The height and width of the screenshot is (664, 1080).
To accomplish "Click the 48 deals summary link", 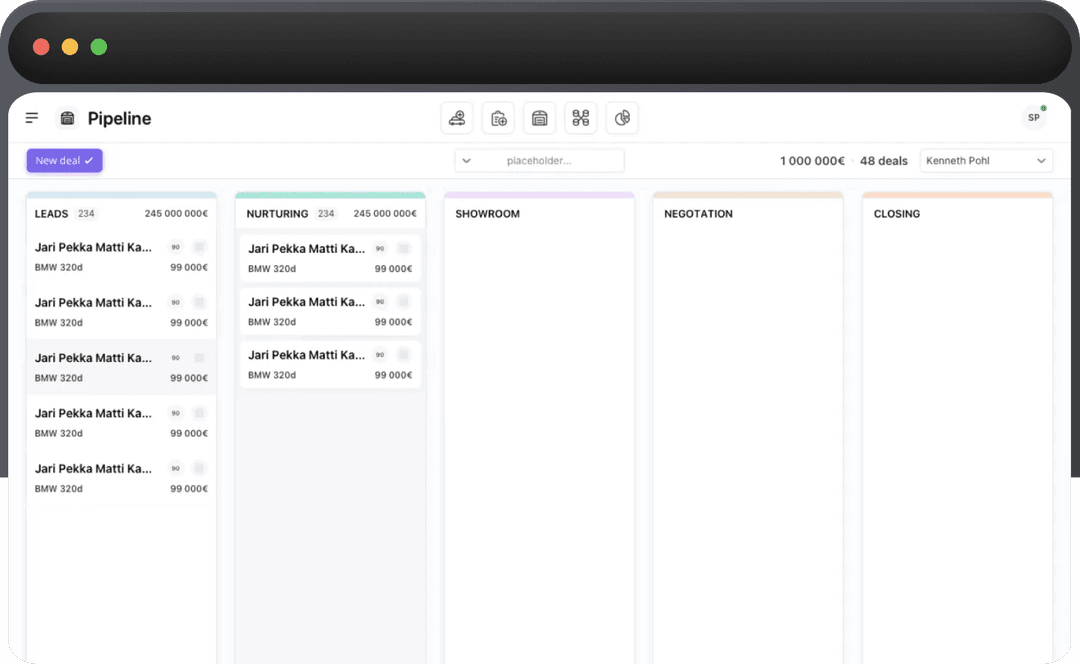I will tap(884, 160).
